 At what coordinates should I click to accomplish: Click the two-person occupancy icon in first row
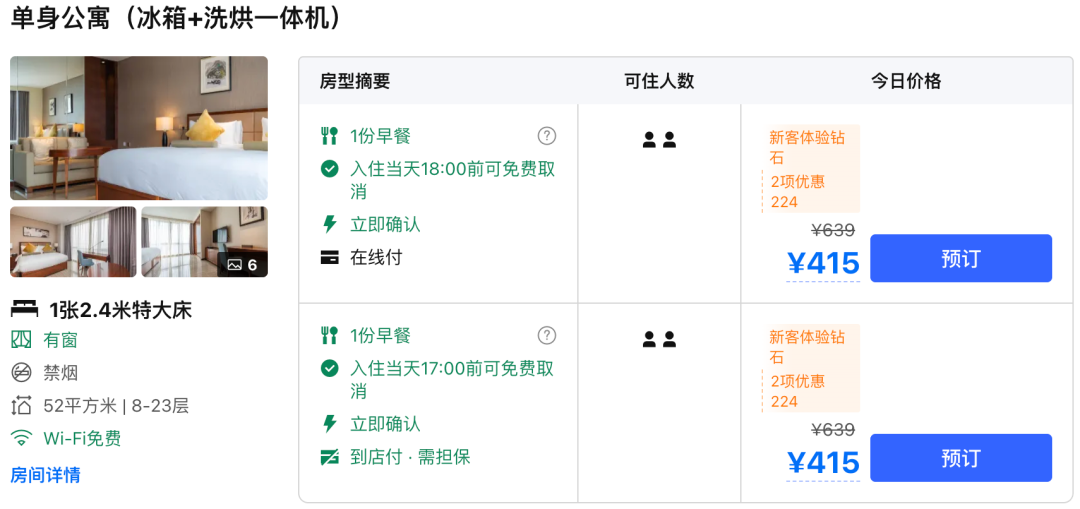tap(659, 140)
